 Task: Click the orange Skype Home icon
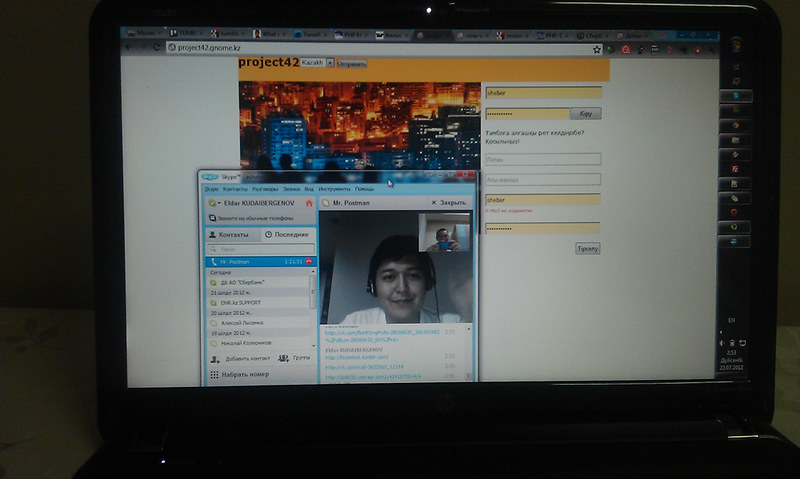tap(309, 203)
